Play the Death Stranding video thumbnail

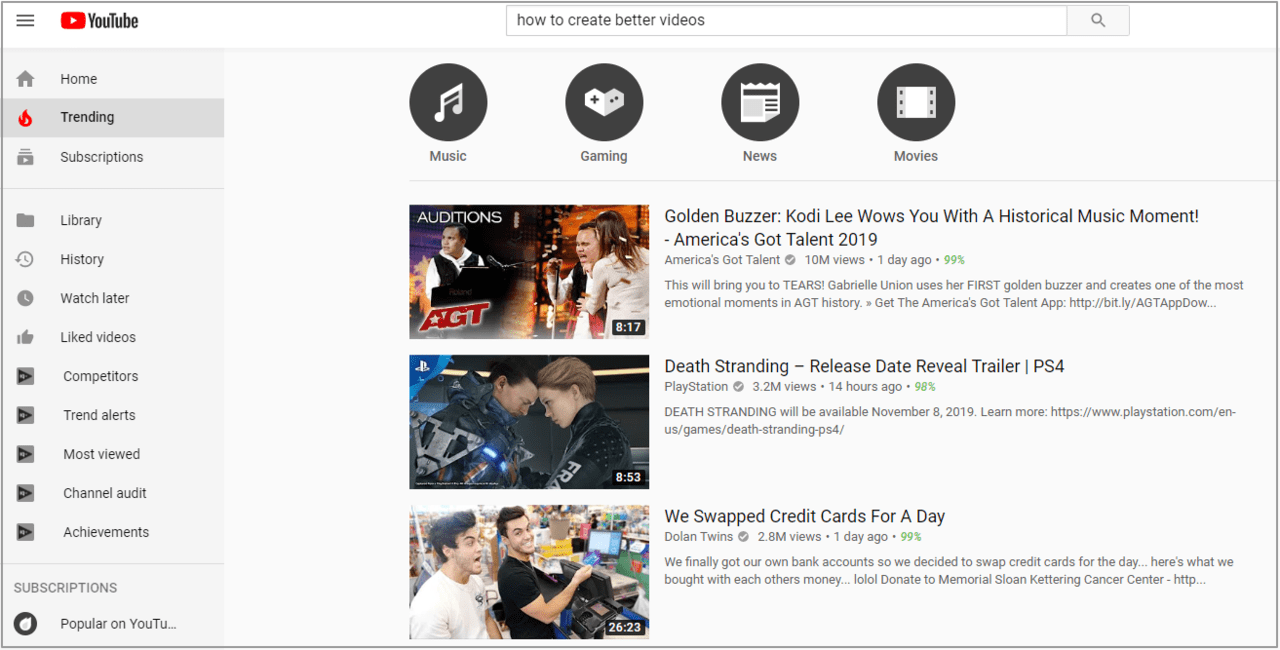click(x=529, y=422)
